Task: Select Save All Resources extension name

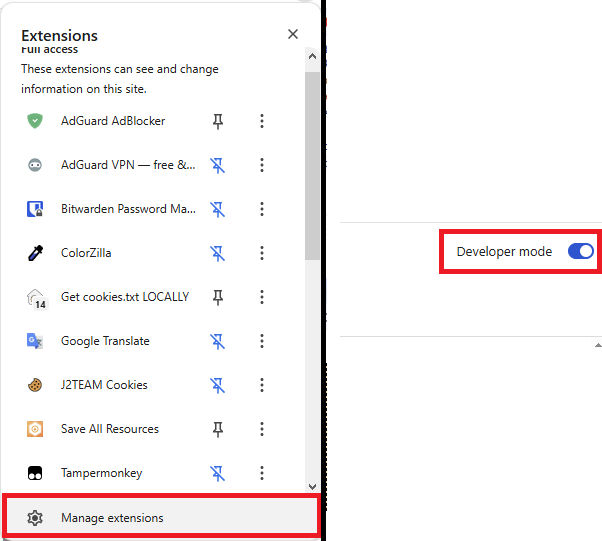Action: (x=110, y=429)
